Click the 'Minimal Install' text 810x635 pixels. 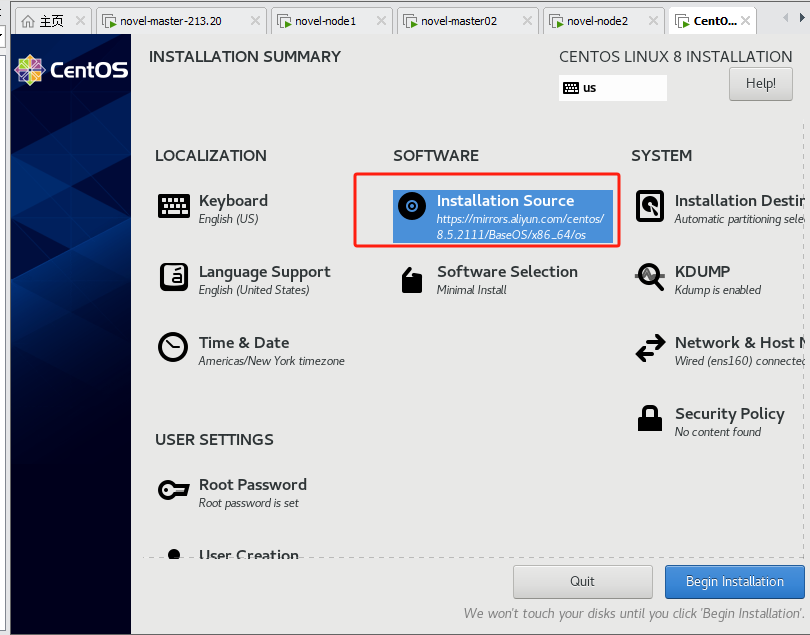472,290
